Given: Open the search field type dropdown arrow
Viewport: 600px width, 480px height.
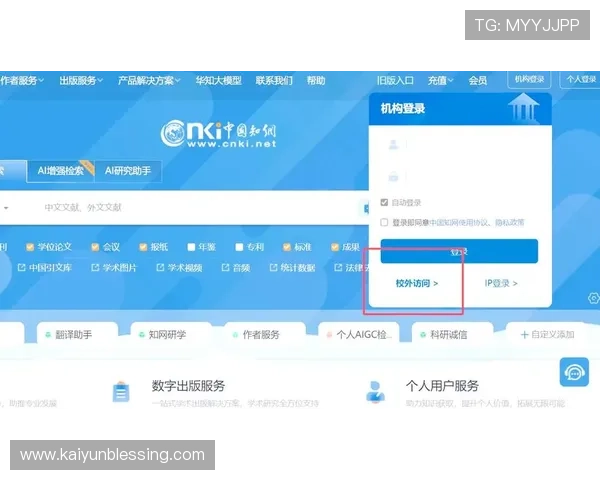Looking at the screenshot, I should pyautogui.click(x=6, y=208).
